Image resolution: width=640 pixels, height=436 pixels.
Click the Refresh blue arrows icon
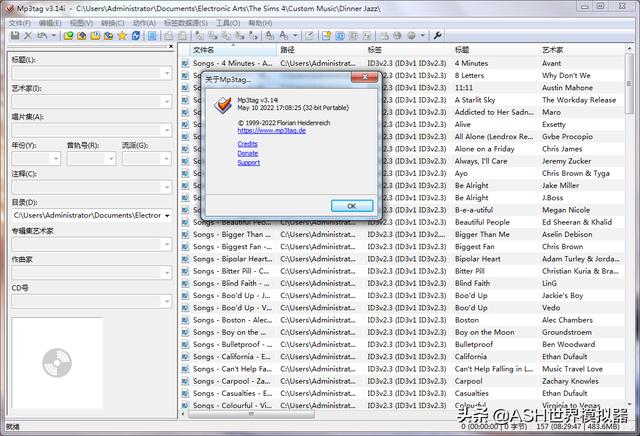[136, 36]
